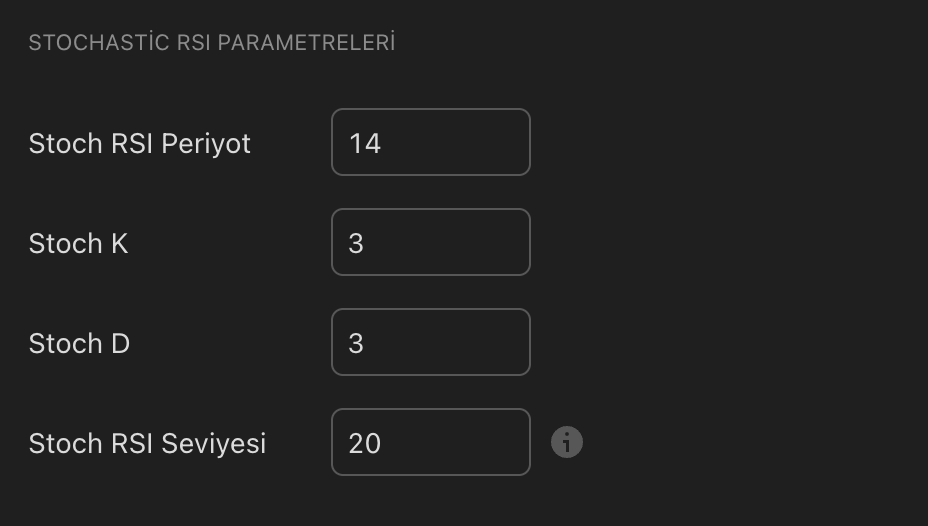Viewport: 928px width, 526px height.
Task: Place cursor on value 20 in level field
Action: point(365,443)
